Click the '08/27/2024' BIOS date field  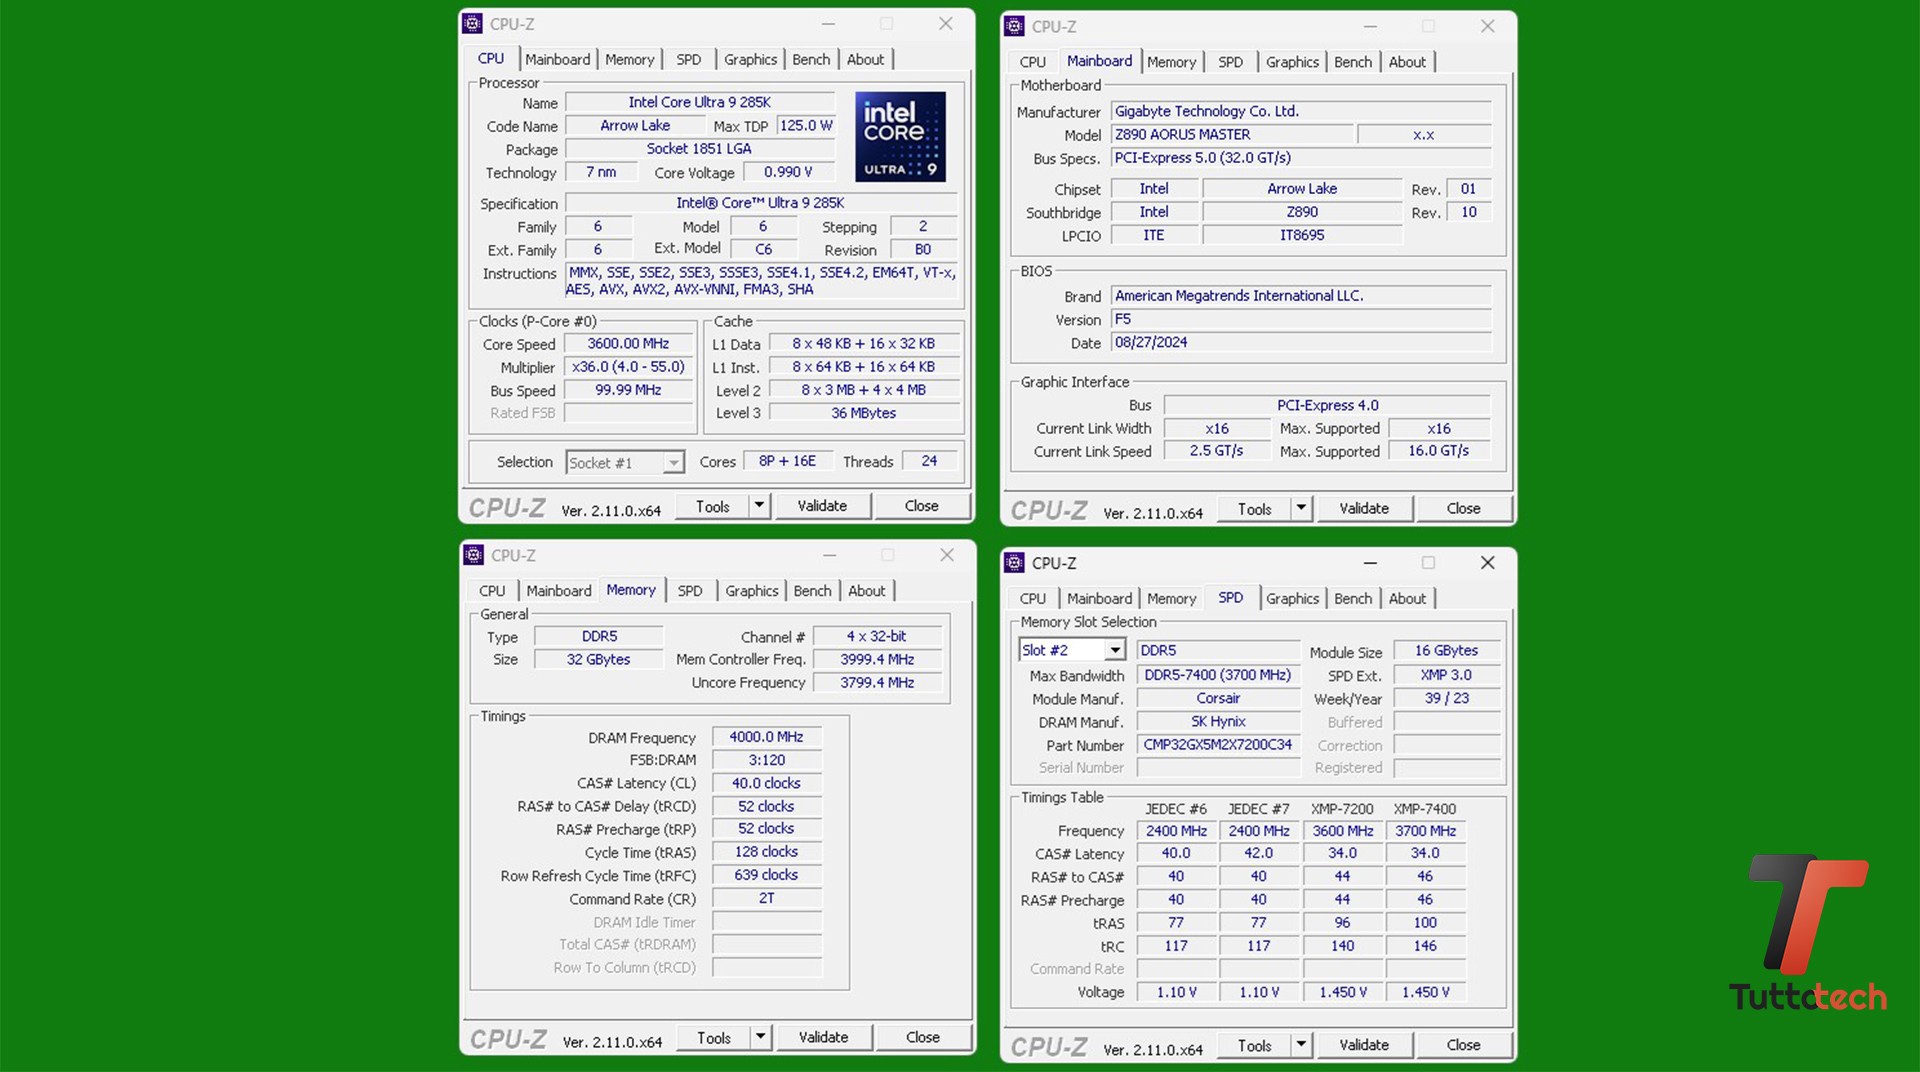click(x=1301, y=342)
